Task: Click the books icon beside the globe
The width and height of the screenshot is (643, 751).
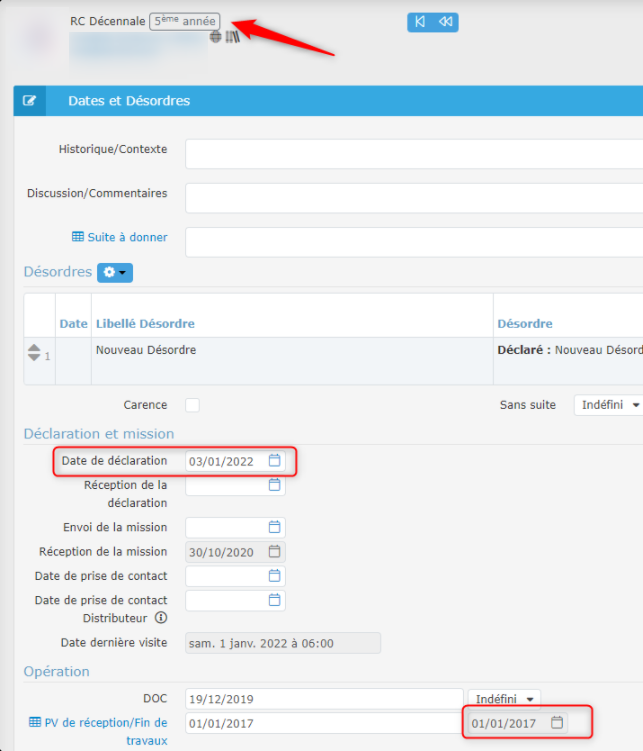Action: (x=232, y=37)
